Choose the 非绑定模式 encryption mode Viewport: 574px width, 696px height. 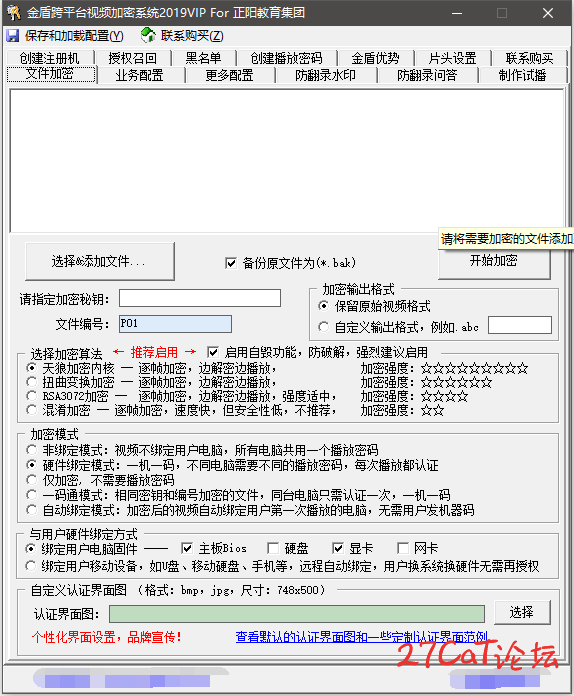pos(32,450)
